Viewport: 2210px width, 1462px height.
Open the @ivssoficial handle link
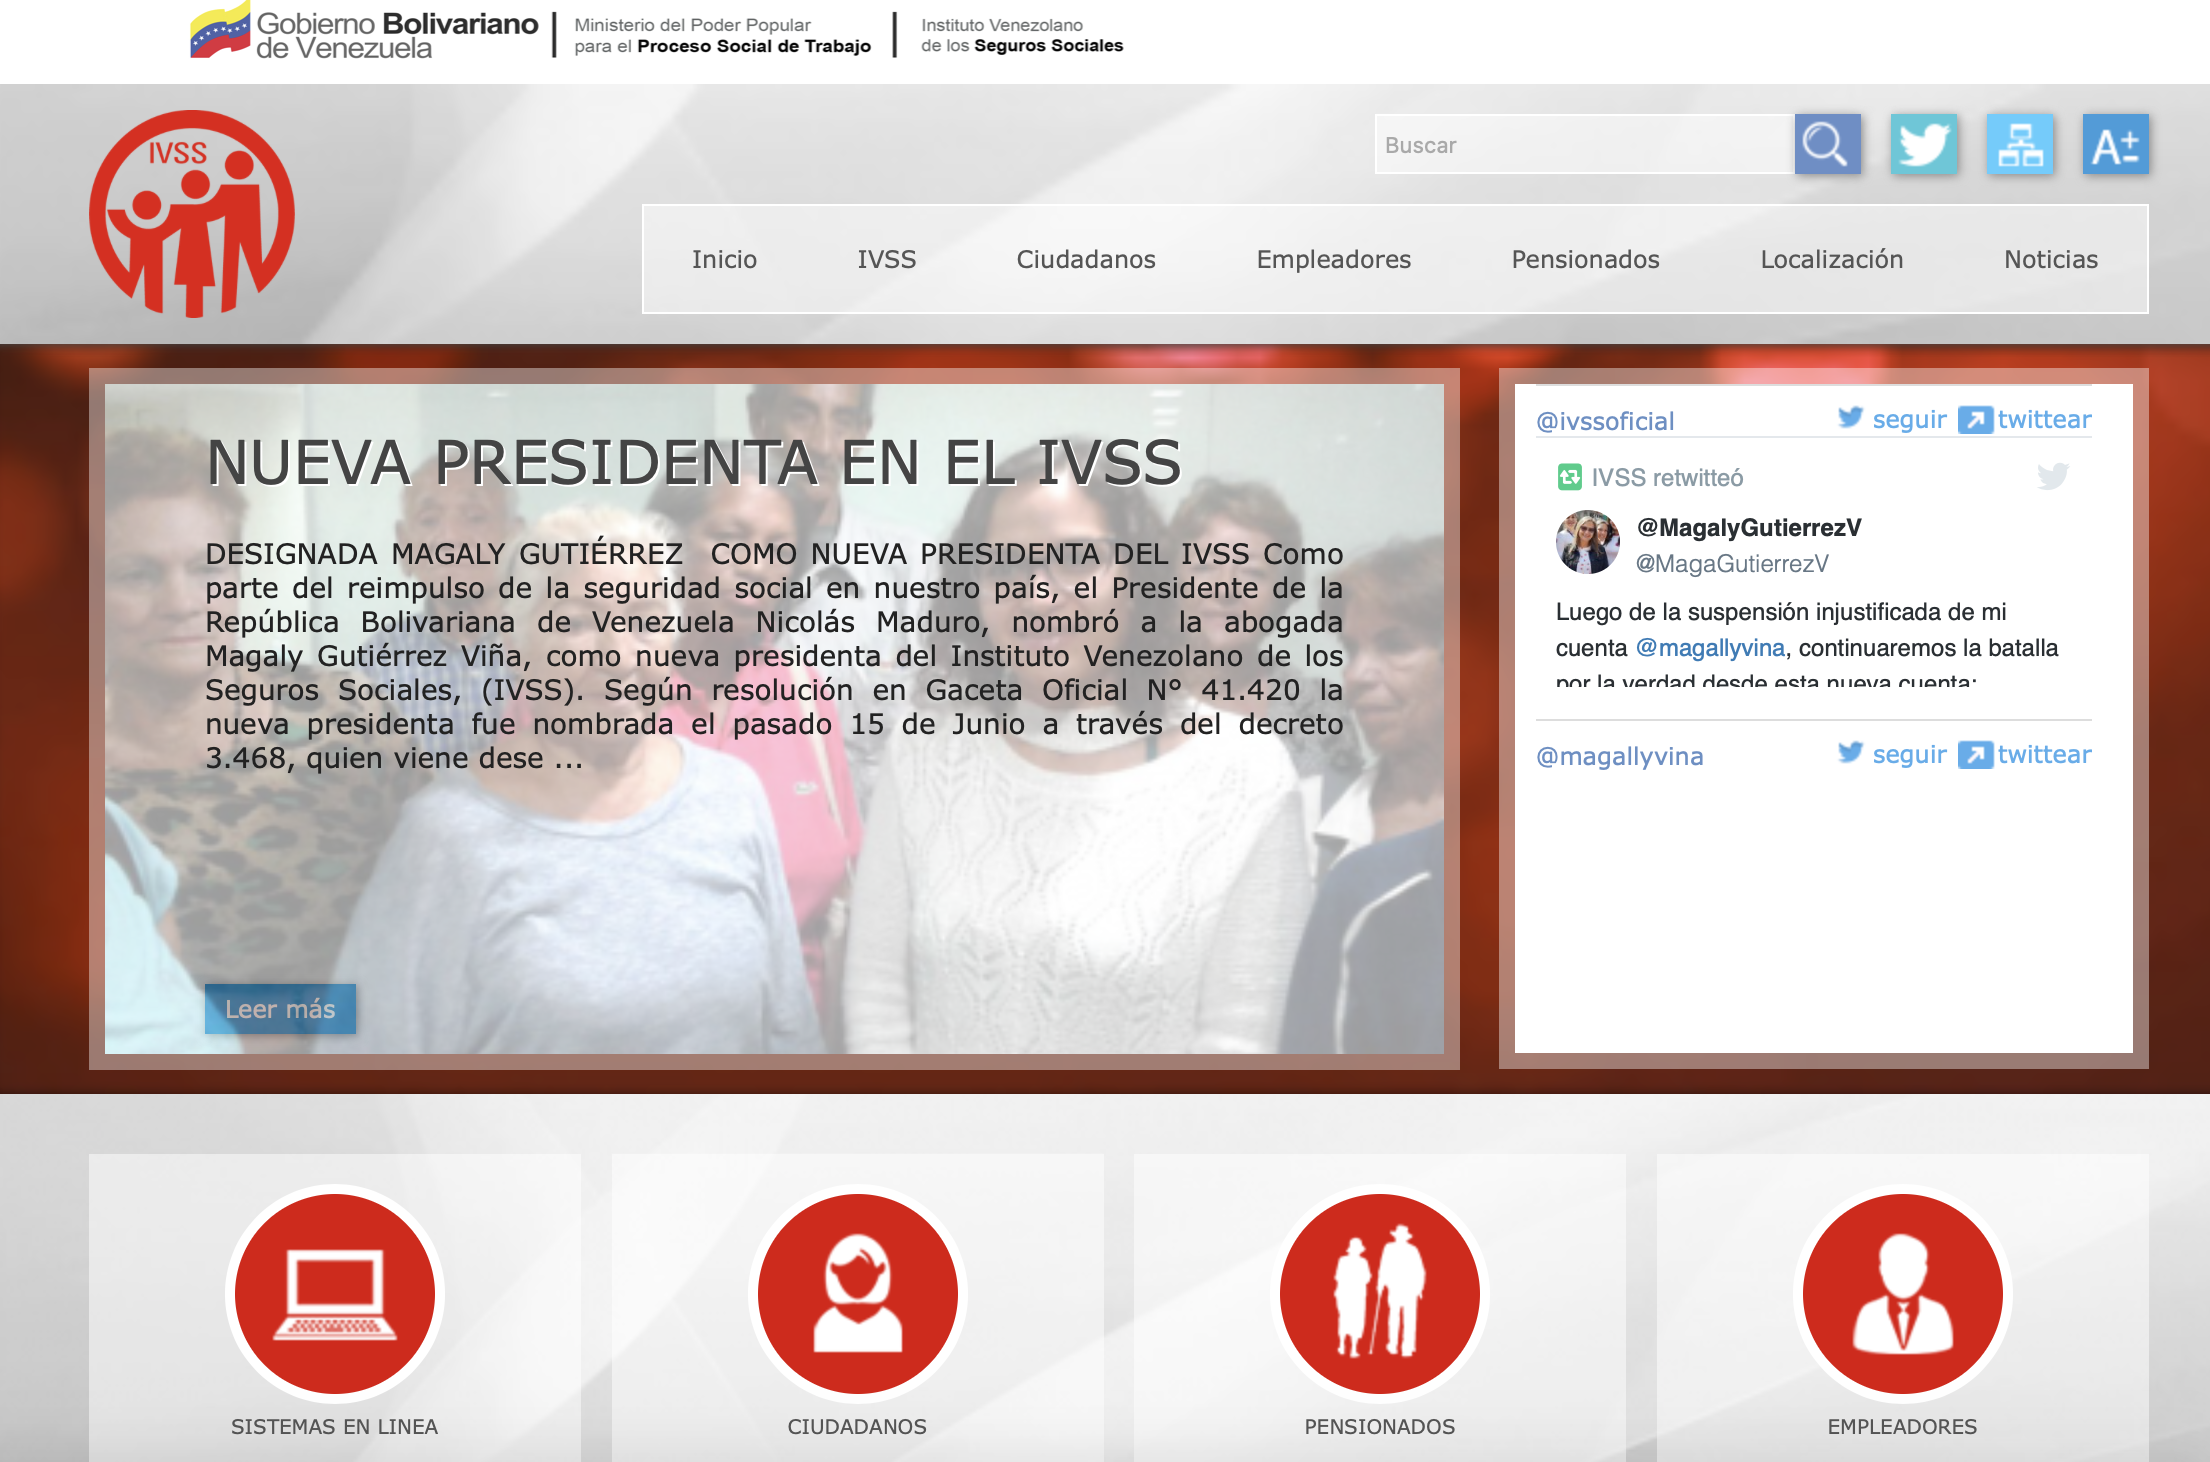(x=1605, y=421)
